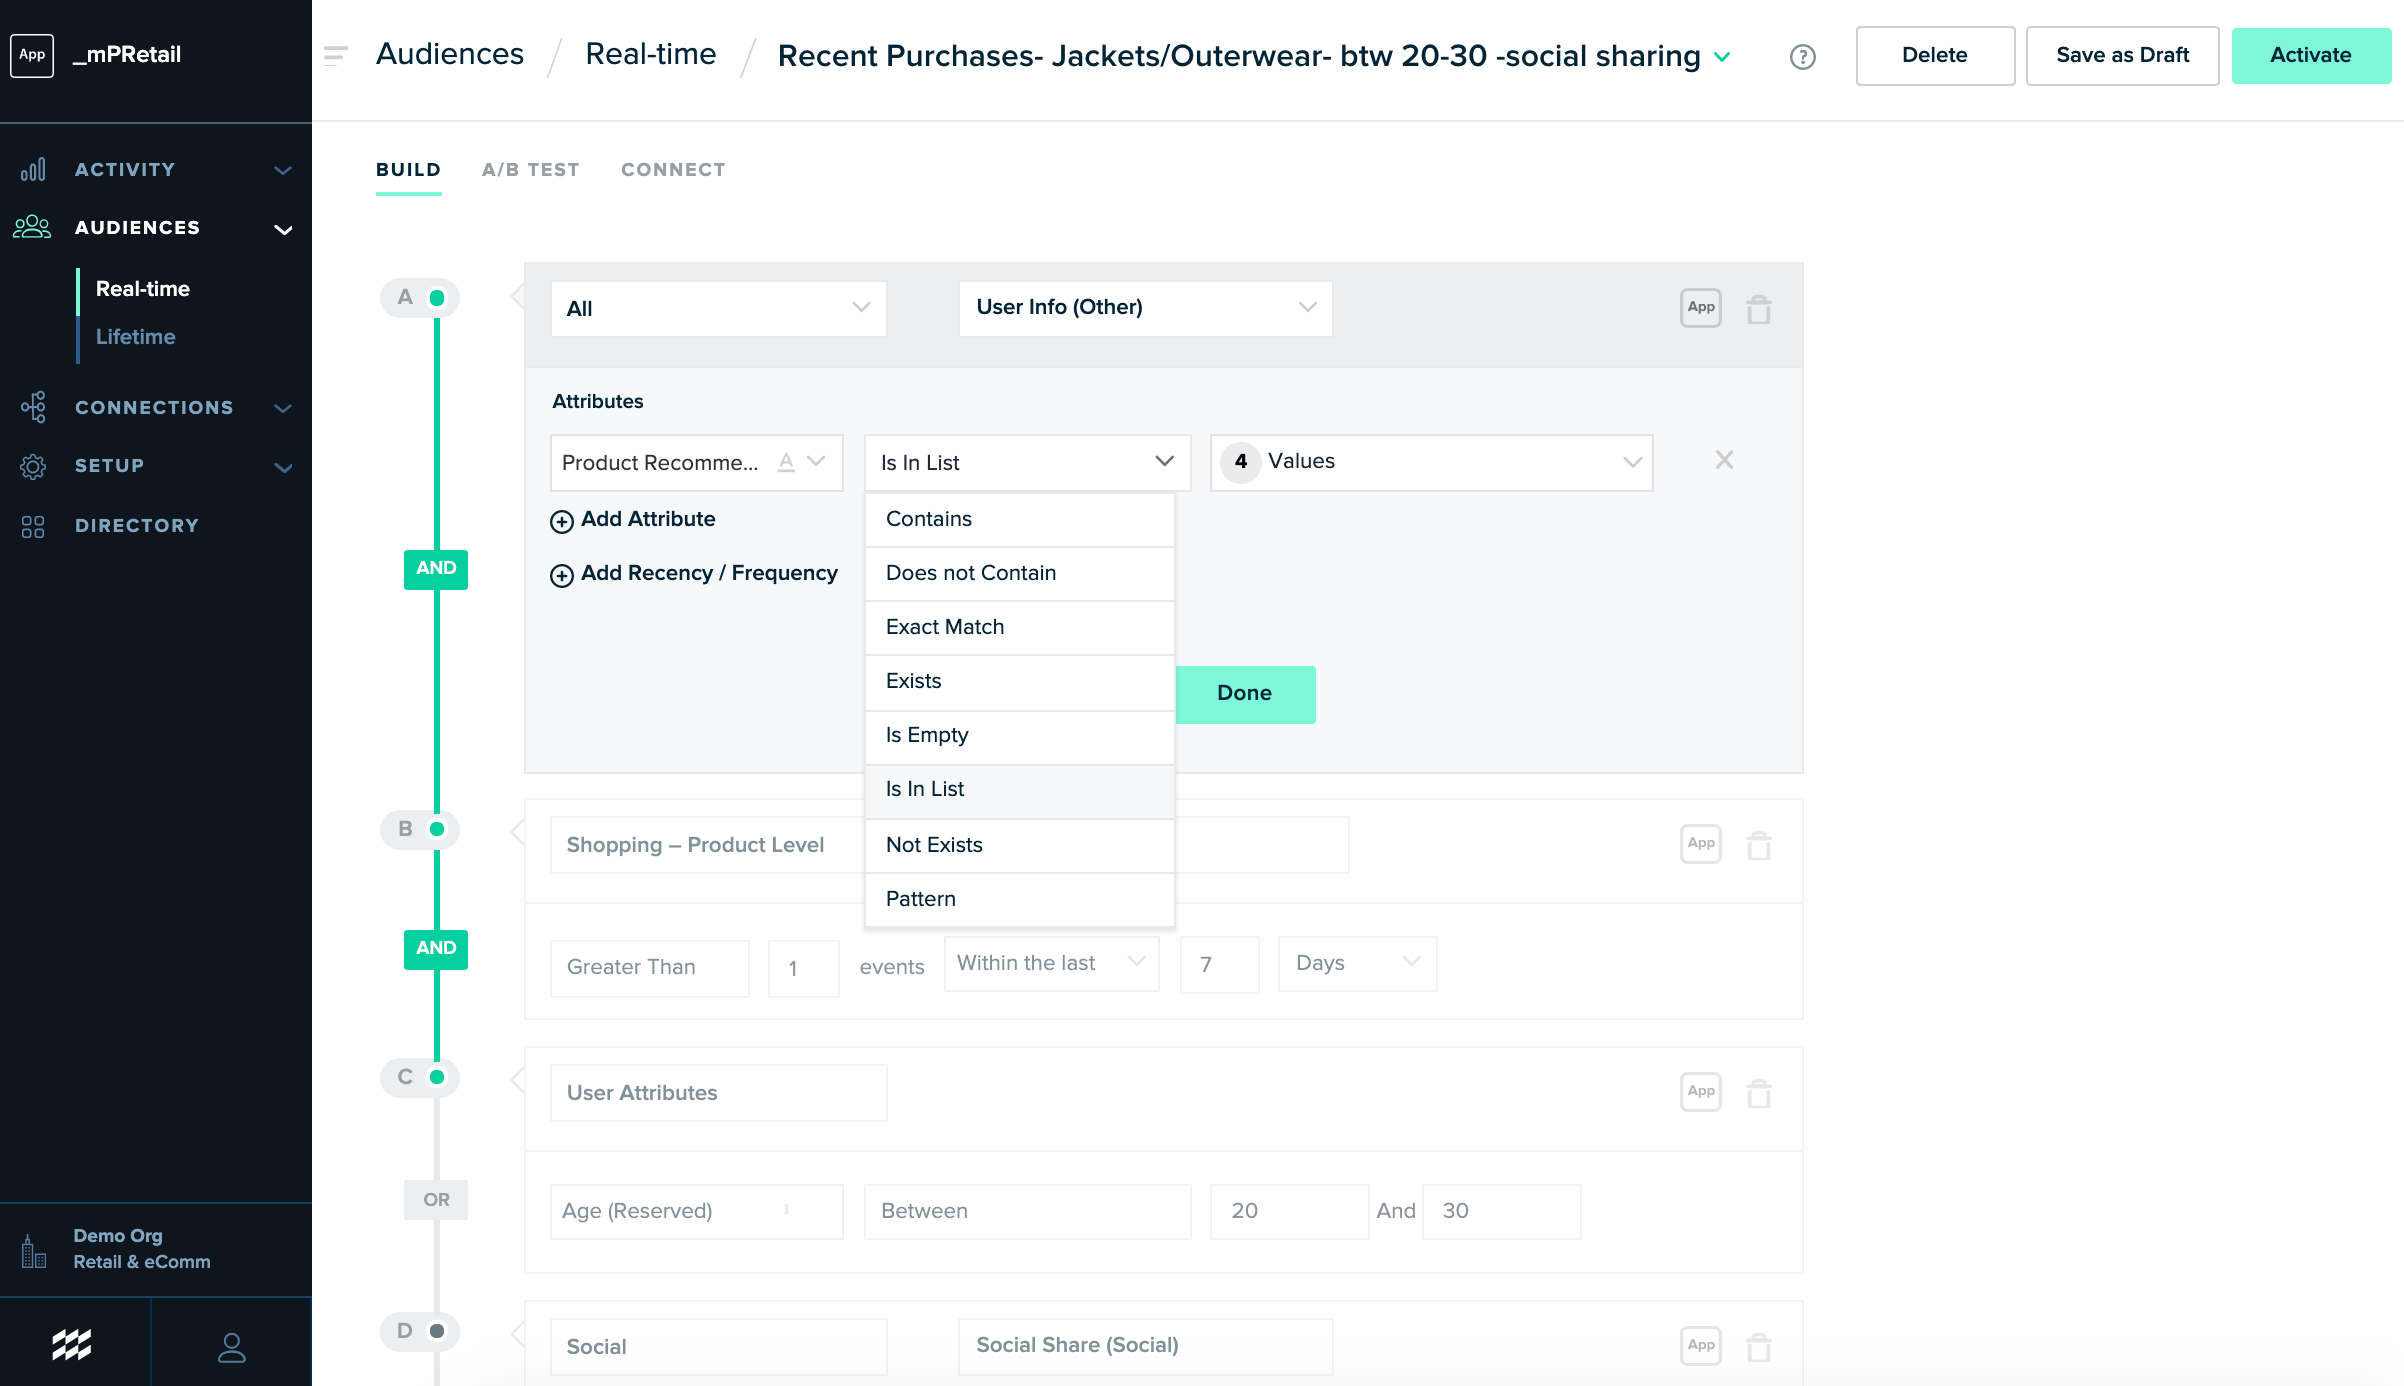Switch to the A/B Test tab
The width and height of the screenshot is (2404, 1386).
[x=530, y=170]
